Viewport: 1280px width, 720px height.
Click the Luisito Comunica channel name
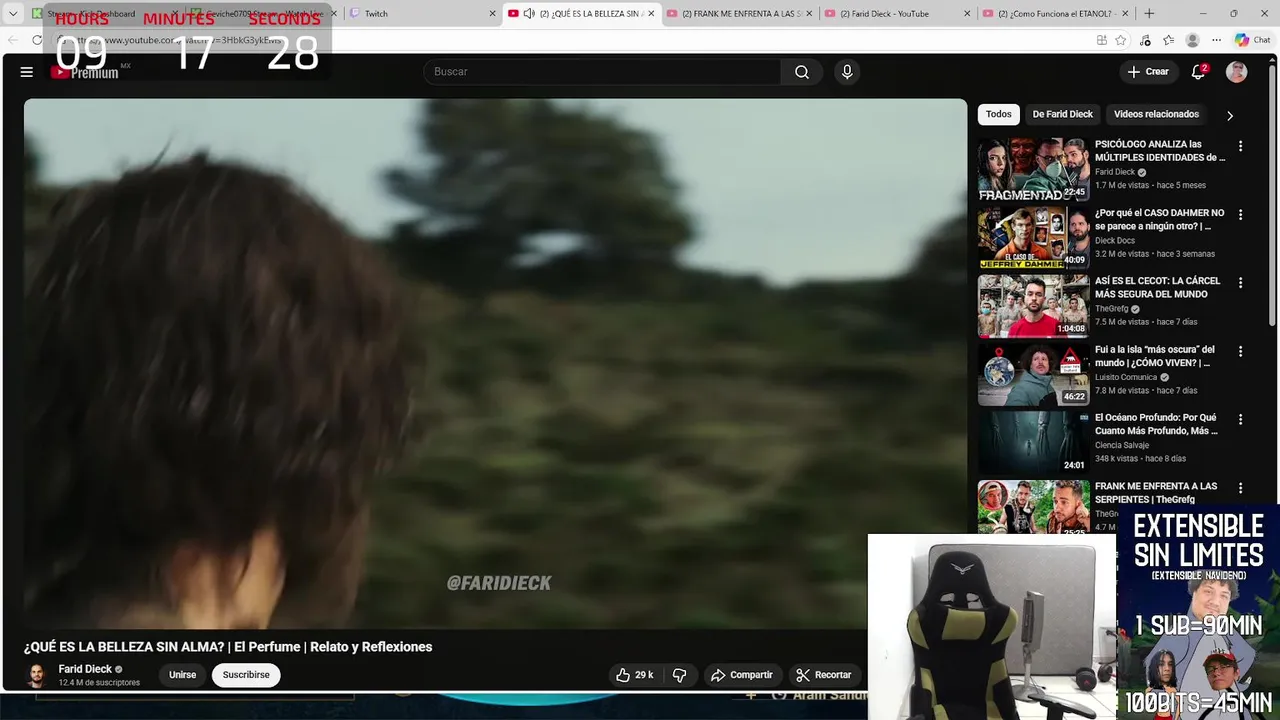pyautogui.click(x=1126, y=377)
